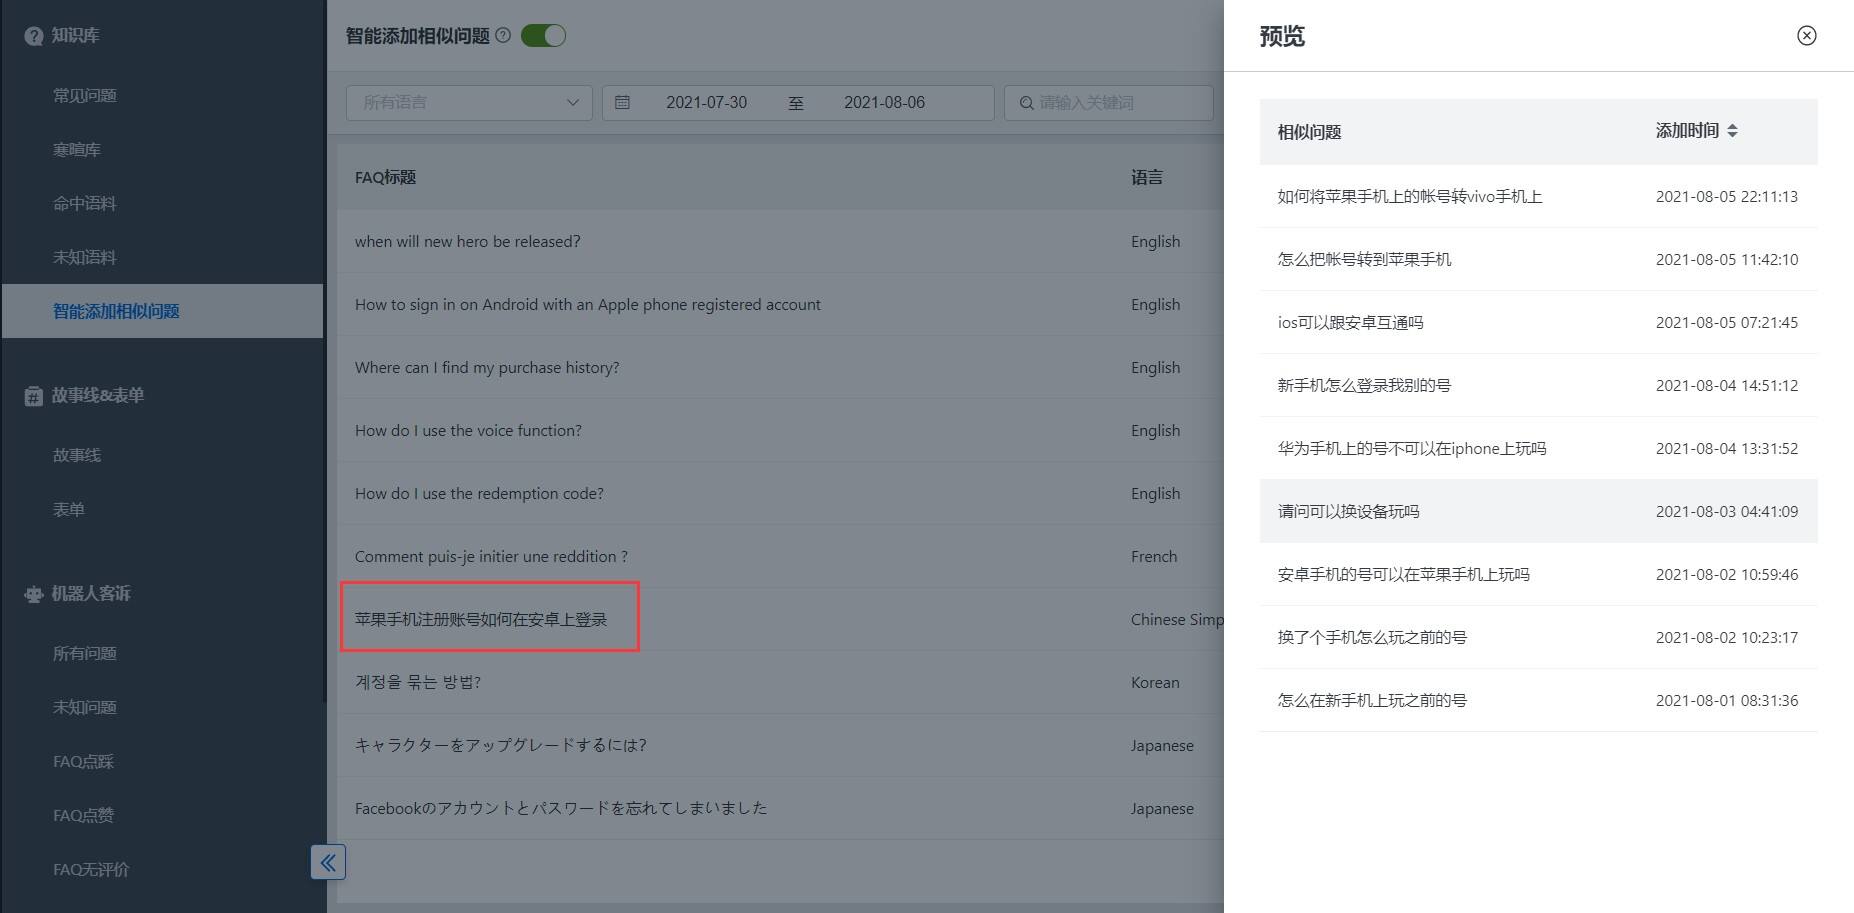The height and width of the screenshot is (913, 1854).
Task: Click FAQ Facebookのアカウントとパスワードを忘れて...
Action: (561, 809)
